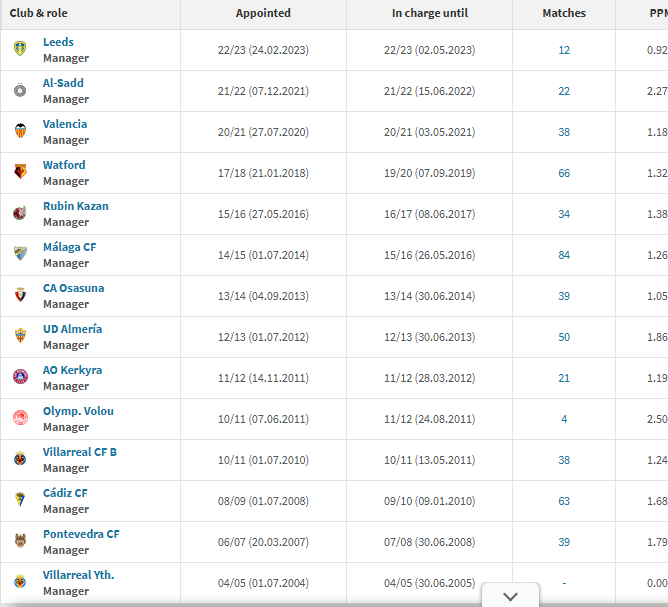Screen dimensions: 668x607
Task: Click the Leeds club crest icon
Action: tap(20, 49)
